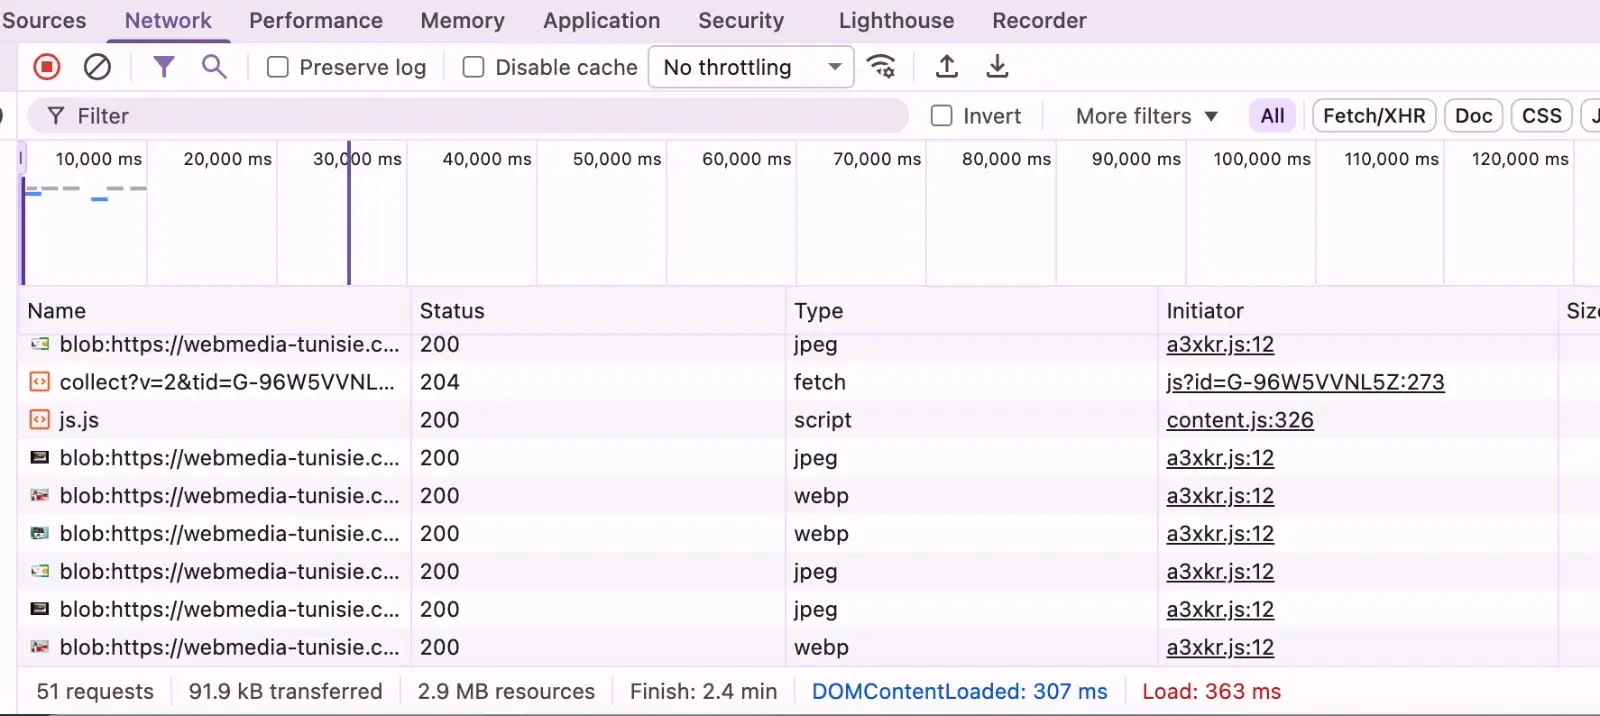Image resolution: width=1600 pixels, height=716 pixels.
Task: Open the Performance tab
Action: coord(316,20)
